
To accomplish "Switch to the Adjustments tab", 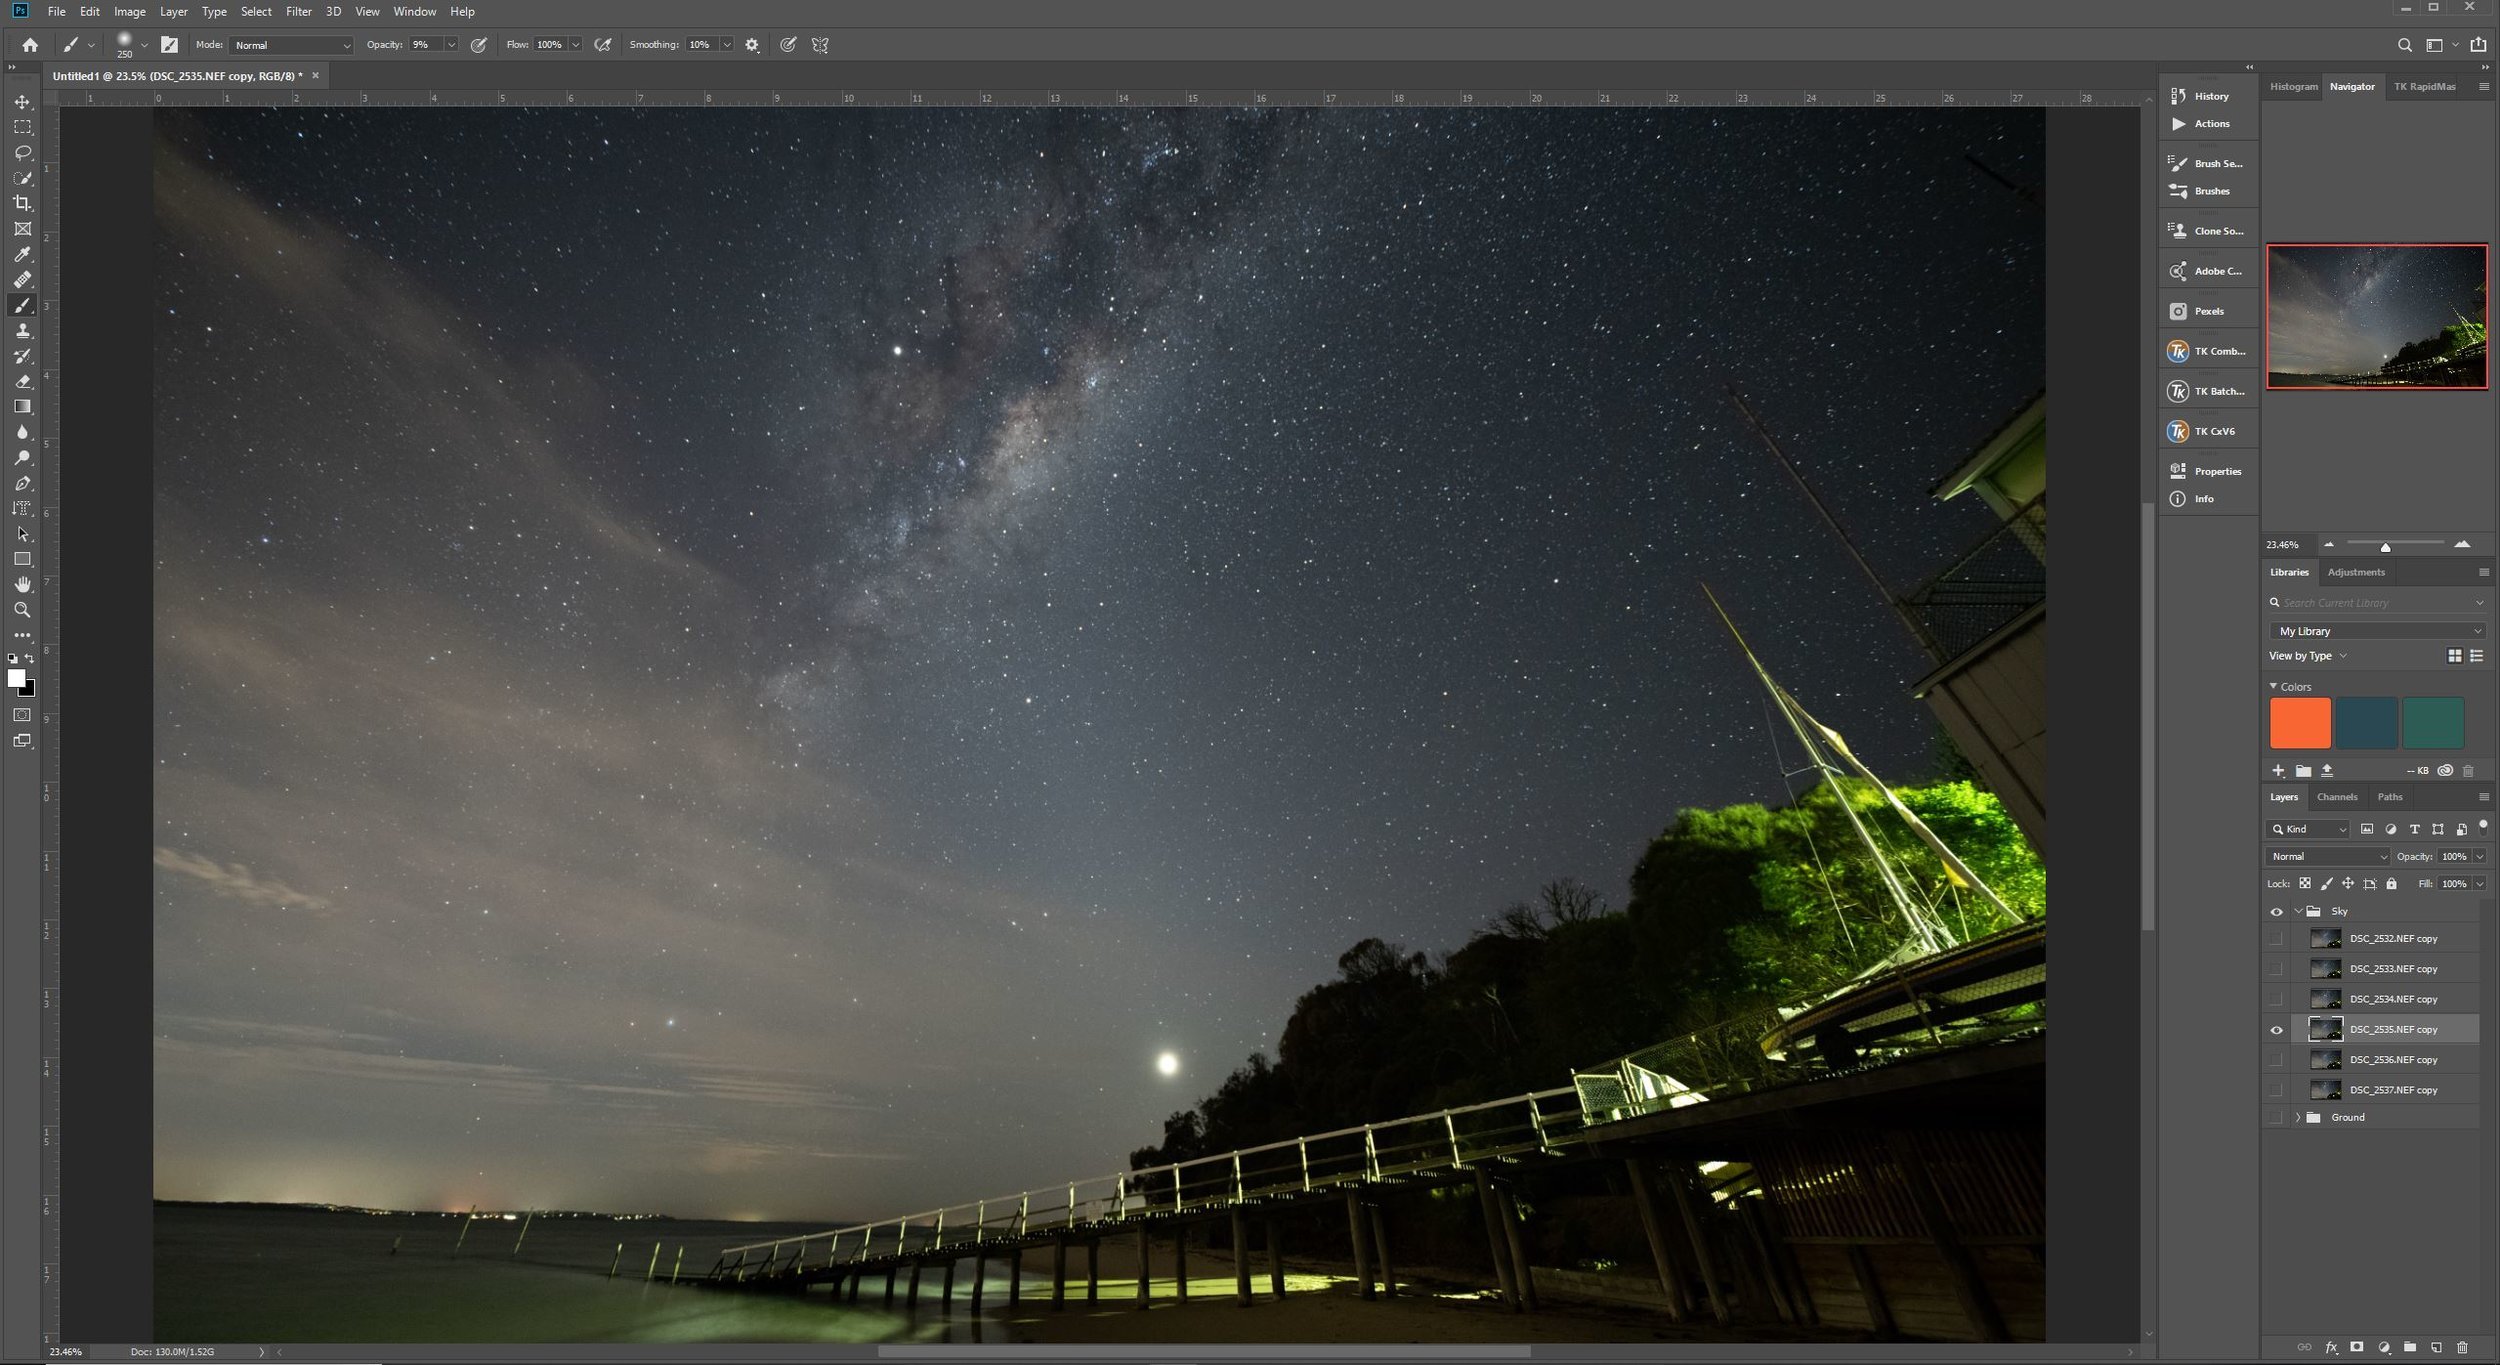I will point(2356,573).
